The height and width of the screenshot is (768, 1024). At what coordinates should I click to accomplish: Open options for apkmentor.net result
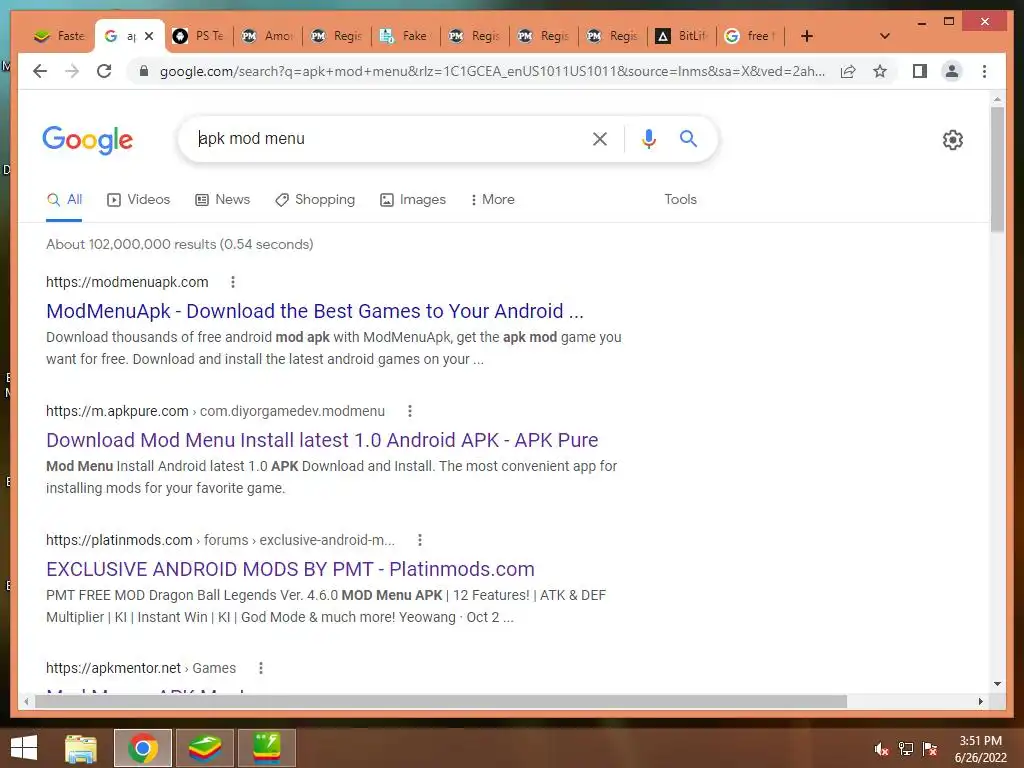pyautogui.click(x=261, y=668)
